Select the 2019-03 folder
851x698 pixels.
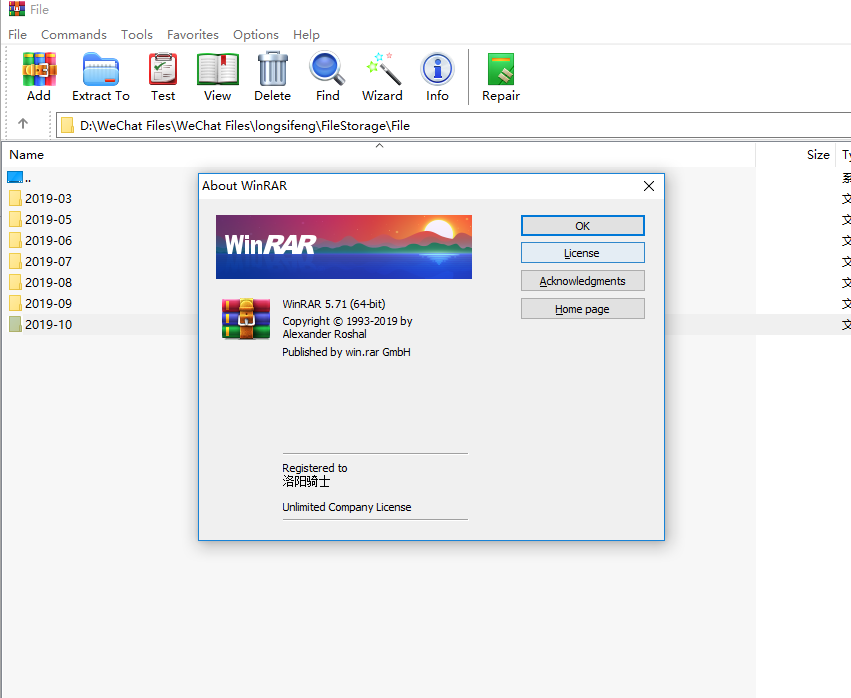[x=48, y=198]
